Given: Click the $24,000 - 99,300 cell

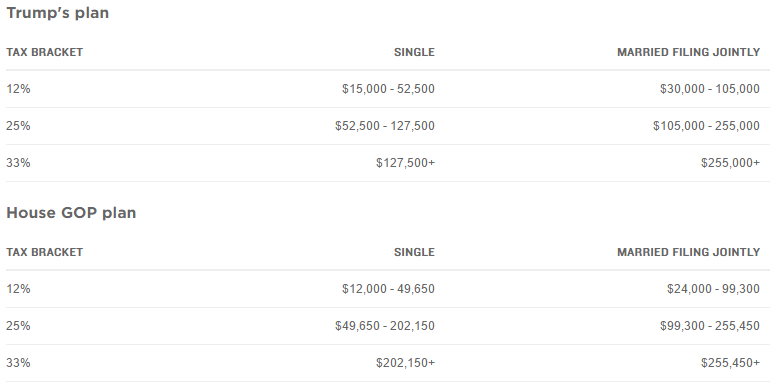Looking at the screenshot, I should (x=713, y=289).
